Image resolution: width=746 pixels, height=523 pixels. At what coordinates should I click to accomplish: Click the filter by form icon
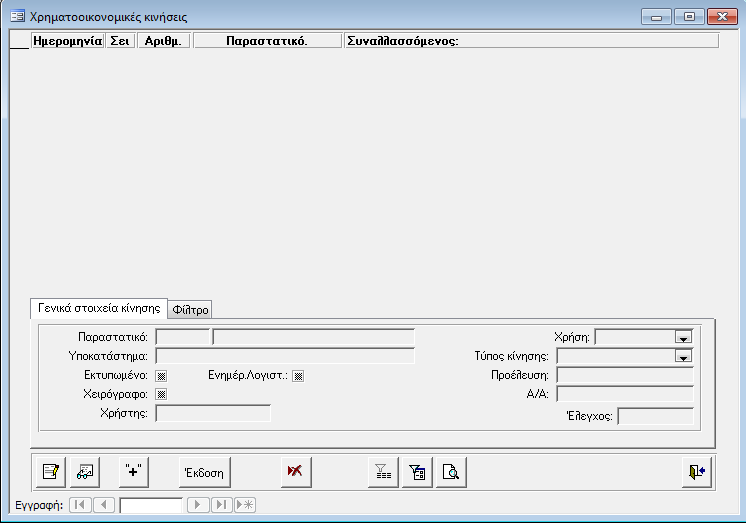pyautogui.click(x=416, y=471)
